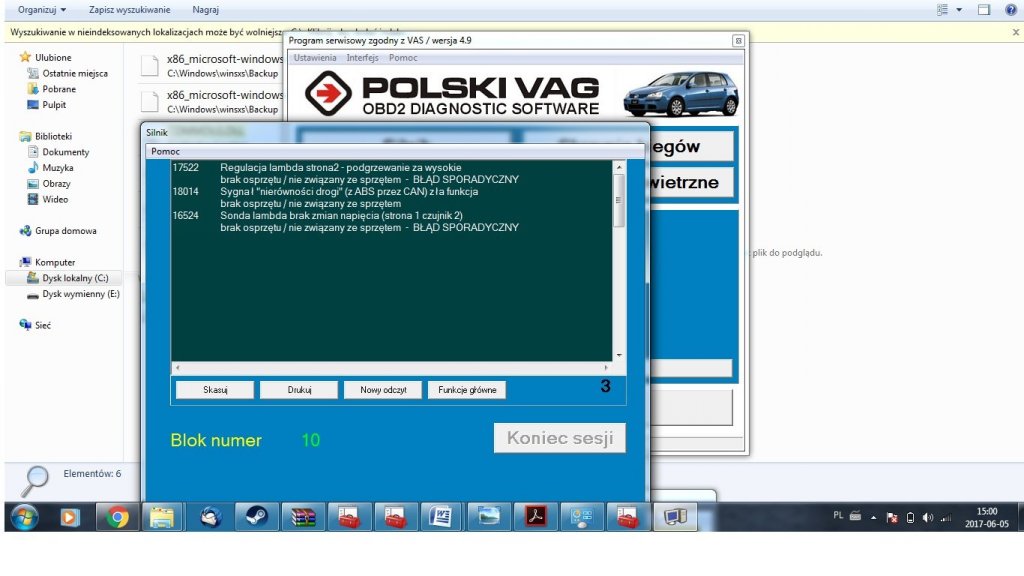The height and width of the screenshot is (576, 1024).
Task: Select Dysk wymienny (E:)
Action: (x=81, y=294)
